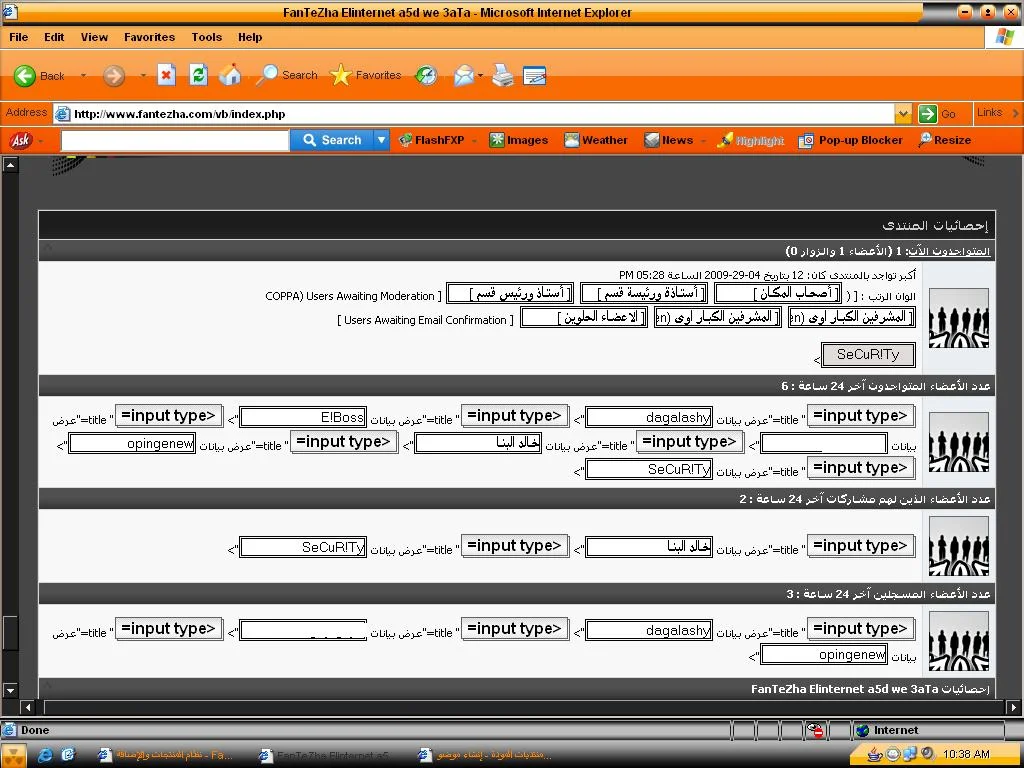Click the Refresh page icon
The width and height of the screenshot is (1024, 768).
pos(198,76)
